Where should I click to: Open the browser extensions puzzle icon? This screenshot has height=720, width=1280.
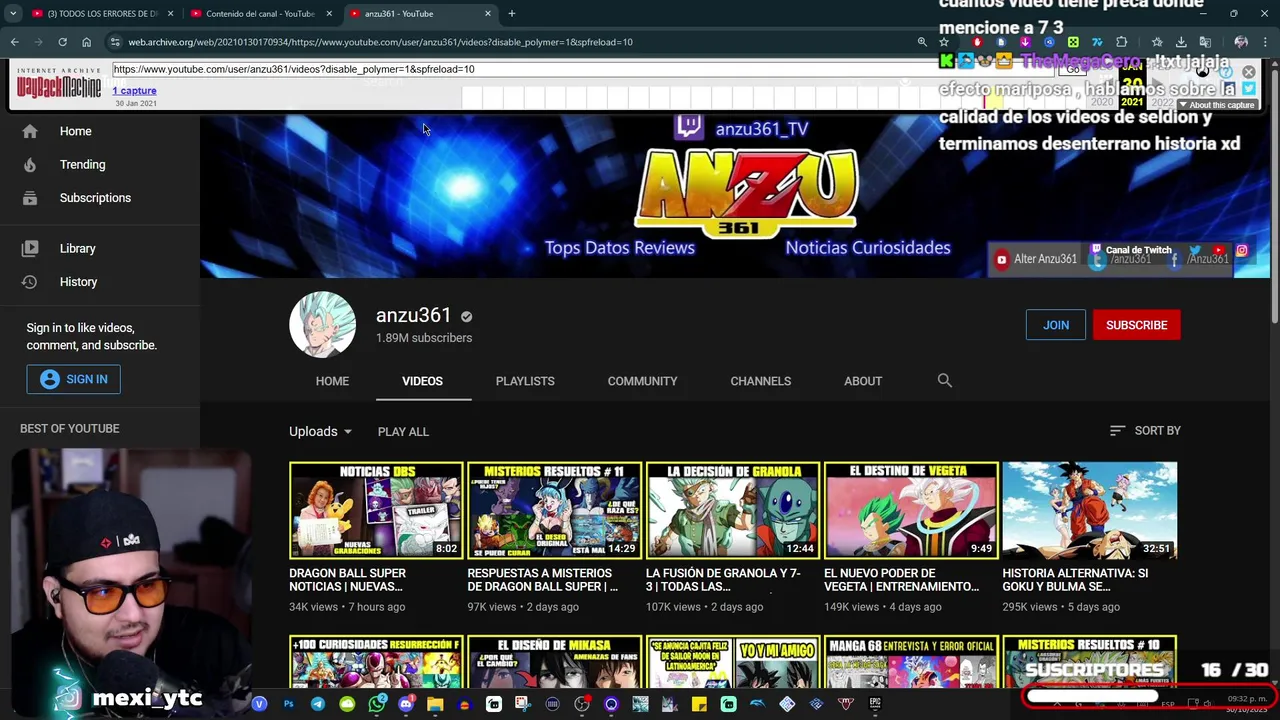[1121, 42]
